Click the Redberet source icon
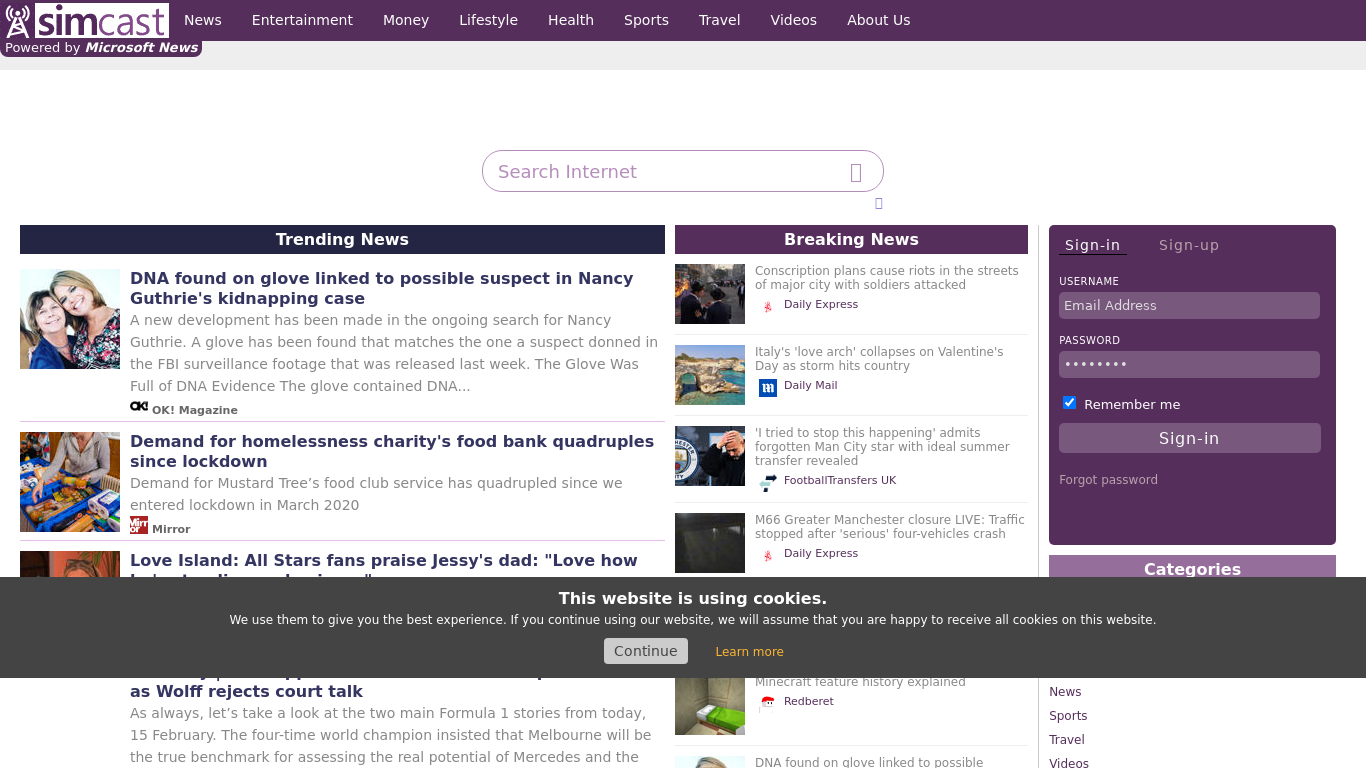 (x=767, y=702)
